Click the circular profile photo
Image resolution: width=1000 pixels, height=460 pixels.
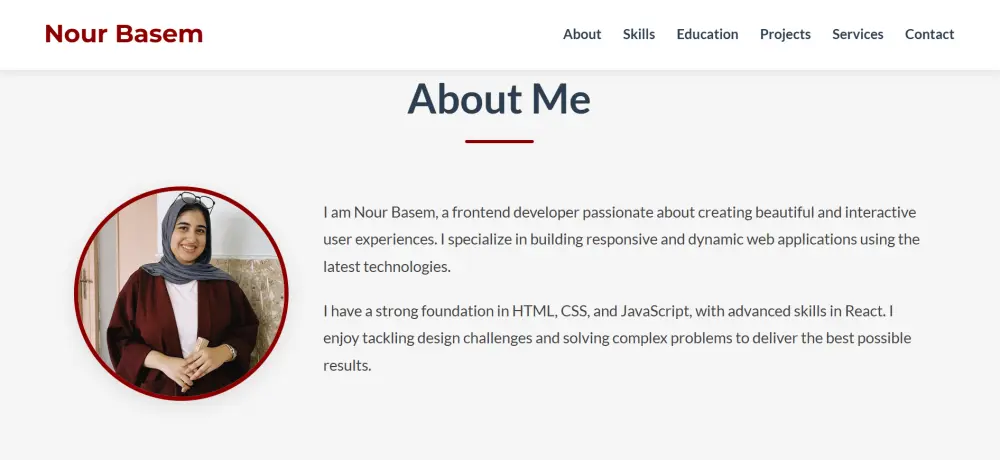tap(181, 294)
